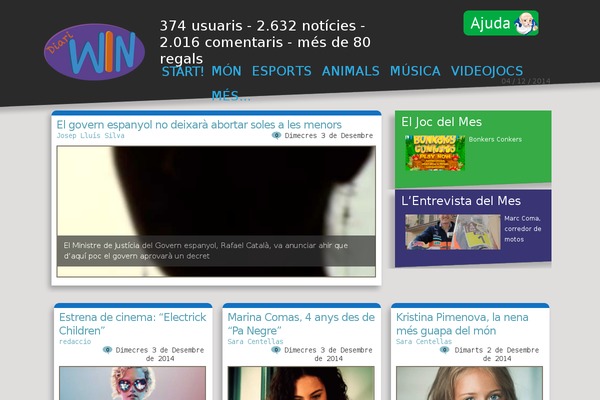Click comment icon in Electrick Children card

coord(108,350)
